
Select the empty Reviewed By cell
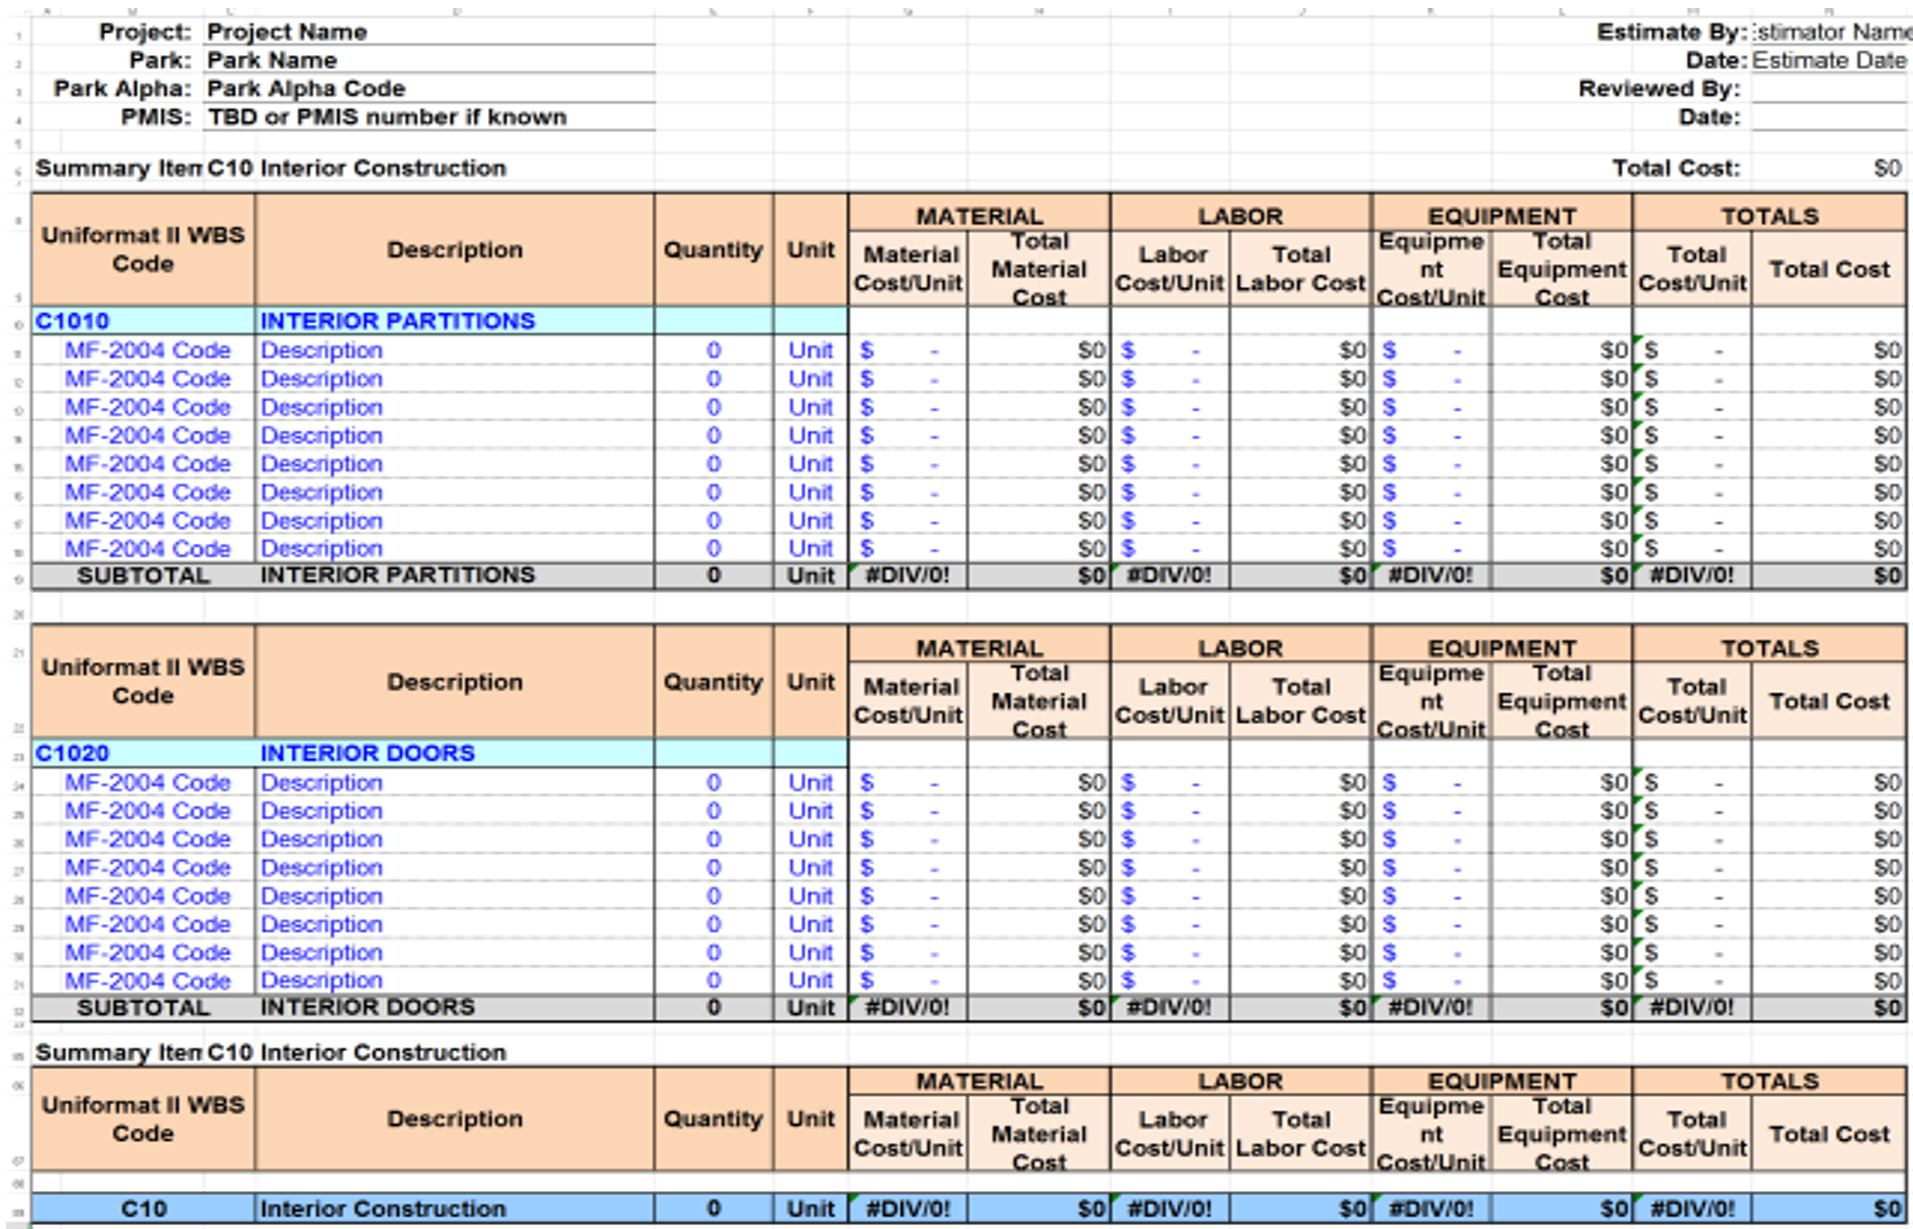click(x=1828, y=88)
